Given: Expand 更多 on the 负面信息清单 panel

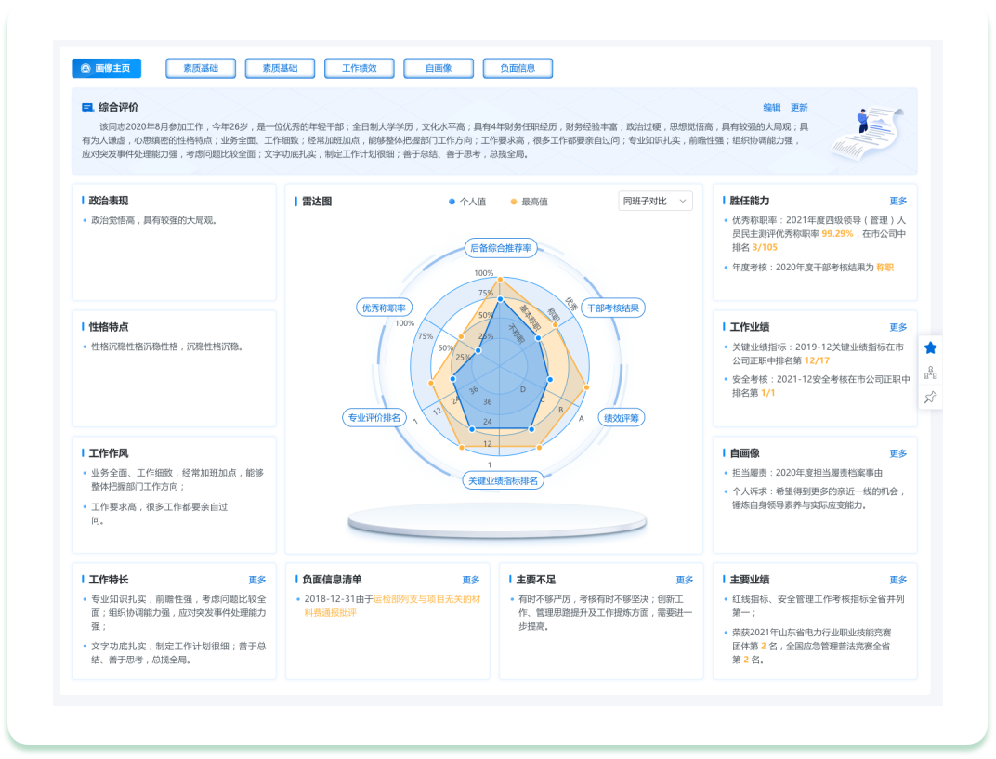Looking at the screenshot, I should coord(469,578).
